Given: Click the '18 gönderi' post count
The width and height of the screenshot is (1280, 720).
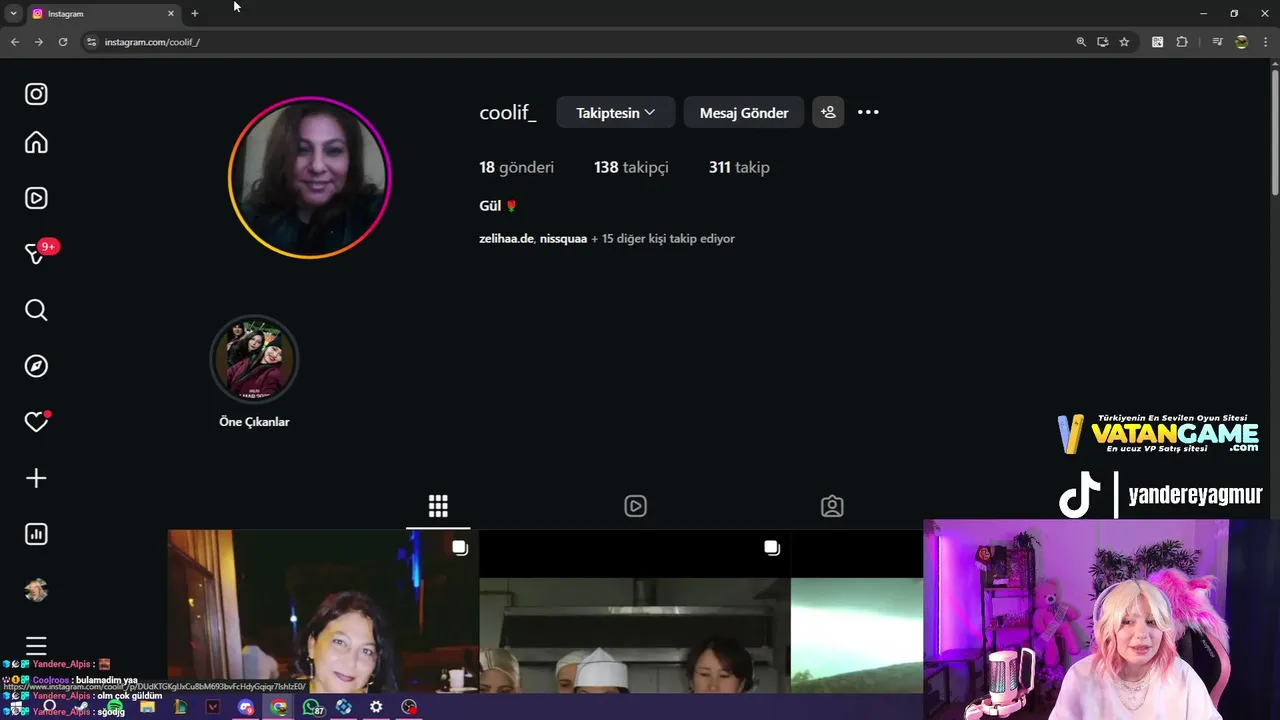Looking at the screenshot, I should [516, 167].
